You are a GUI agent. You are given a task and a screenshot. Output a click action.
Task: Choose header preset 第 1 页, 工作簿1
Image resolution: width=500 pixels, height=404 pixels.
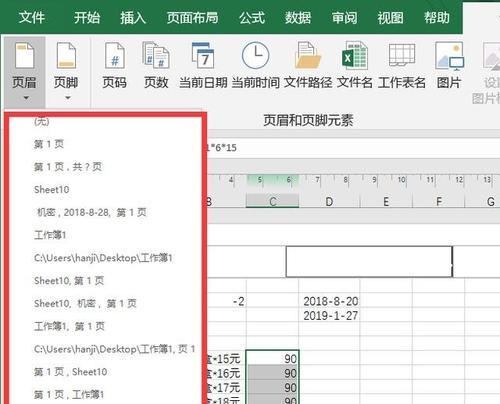tap(105, 394)
